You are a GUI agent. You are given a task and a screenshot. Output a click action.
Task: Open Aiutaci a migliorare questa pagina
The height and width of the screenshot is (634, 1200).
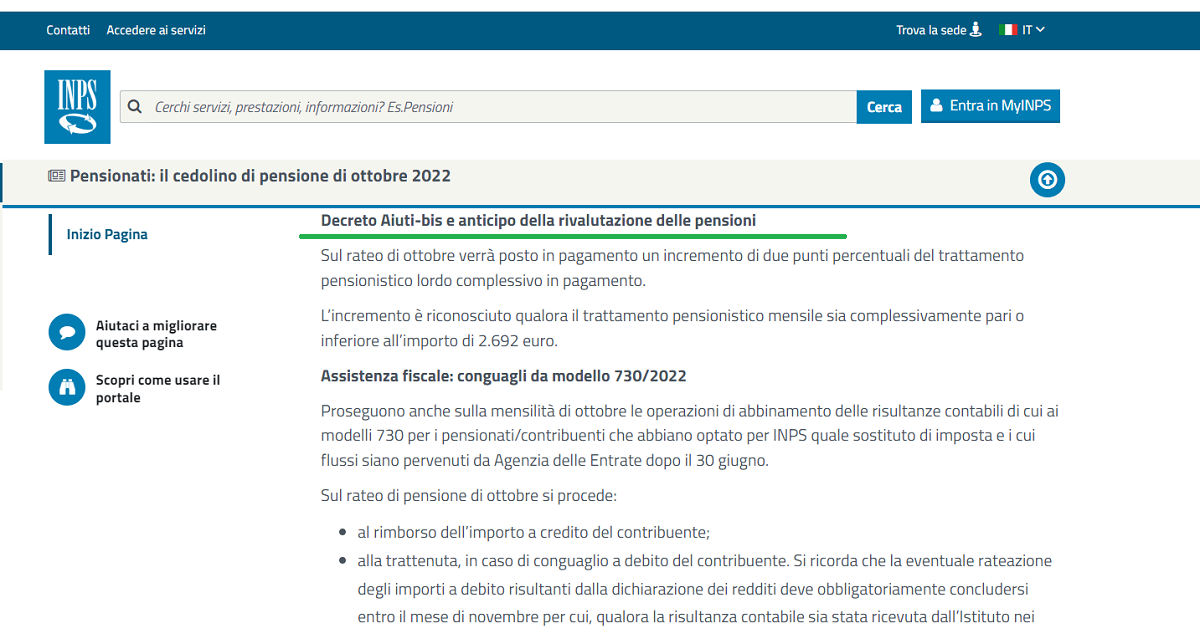156,334
